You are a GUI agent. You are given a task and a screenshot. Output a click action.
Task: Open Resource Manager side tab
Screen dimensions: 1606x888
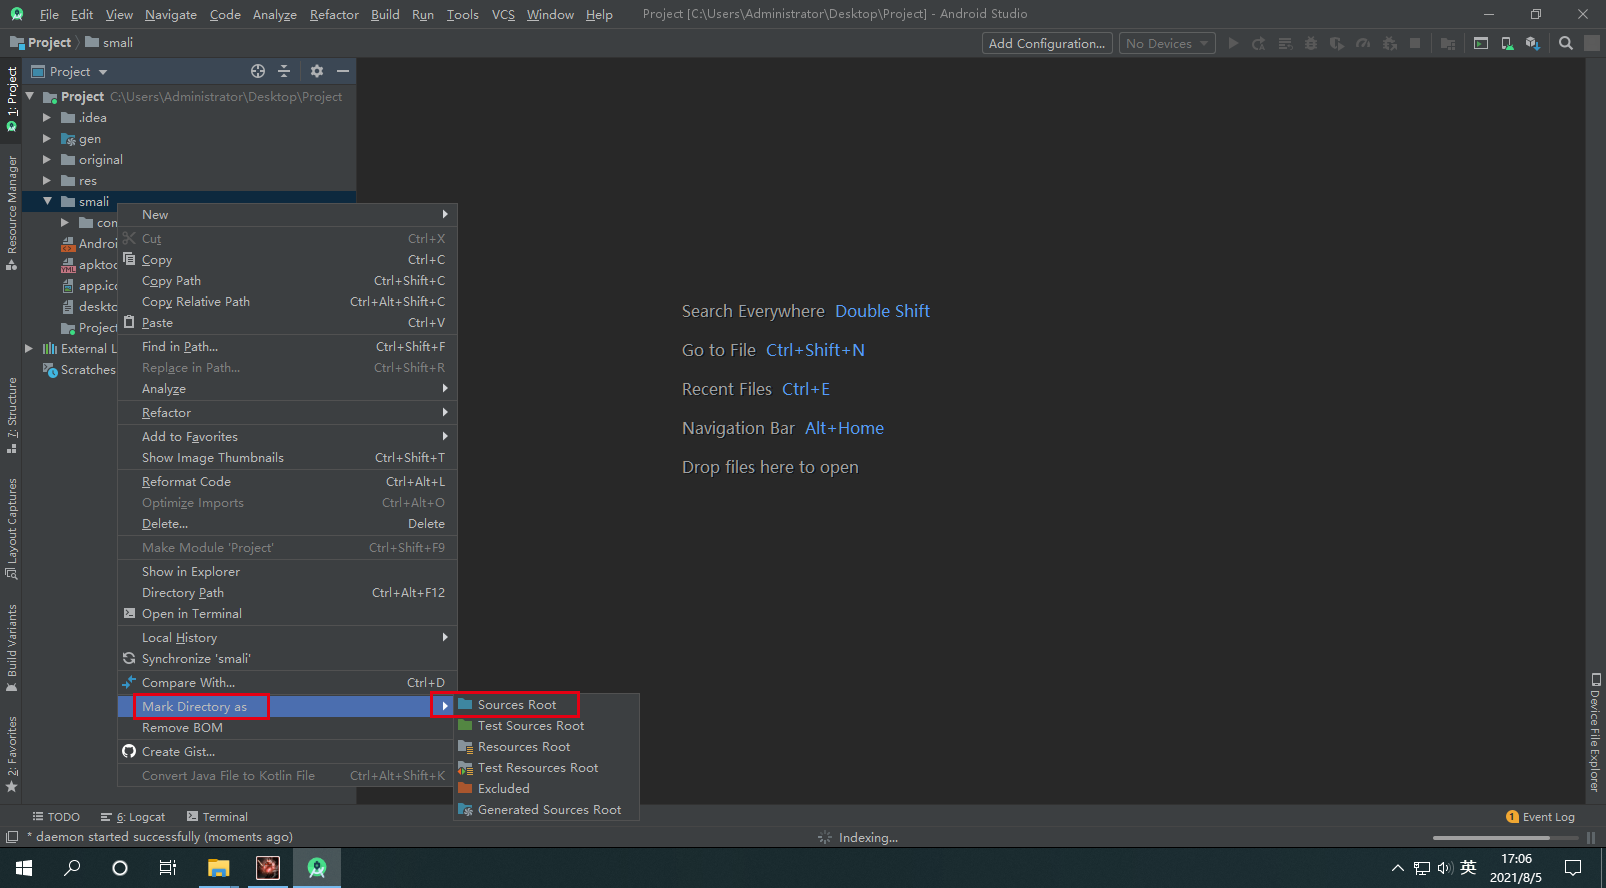pyautogui.click(x=12, y=212)
